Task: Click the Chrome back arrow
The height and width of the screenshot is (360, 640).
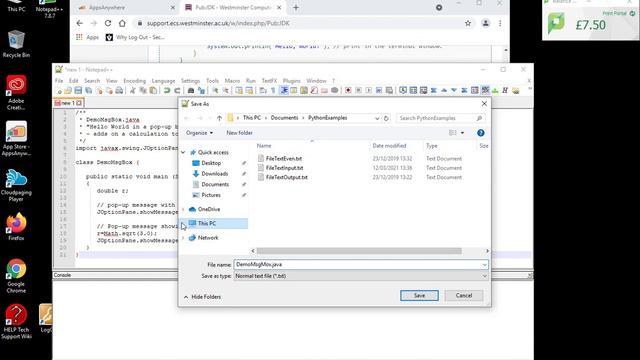Action: coord(80,23)
